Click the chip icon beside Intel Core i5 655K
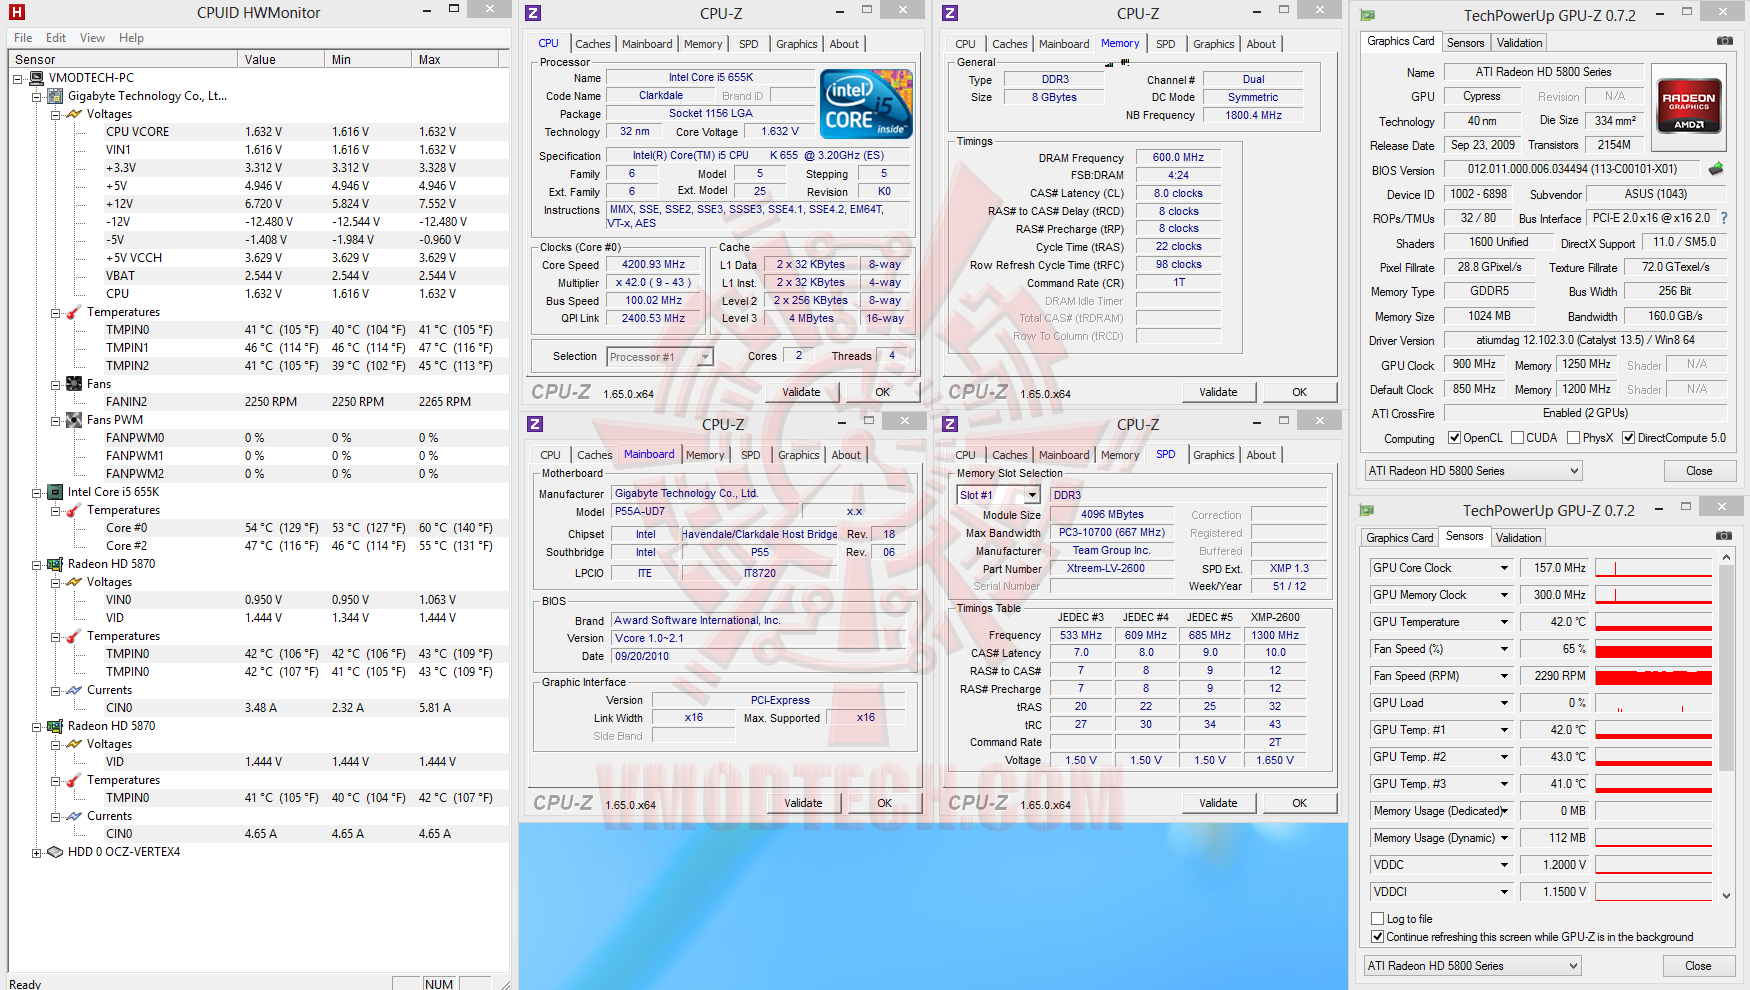 [56, 492]
